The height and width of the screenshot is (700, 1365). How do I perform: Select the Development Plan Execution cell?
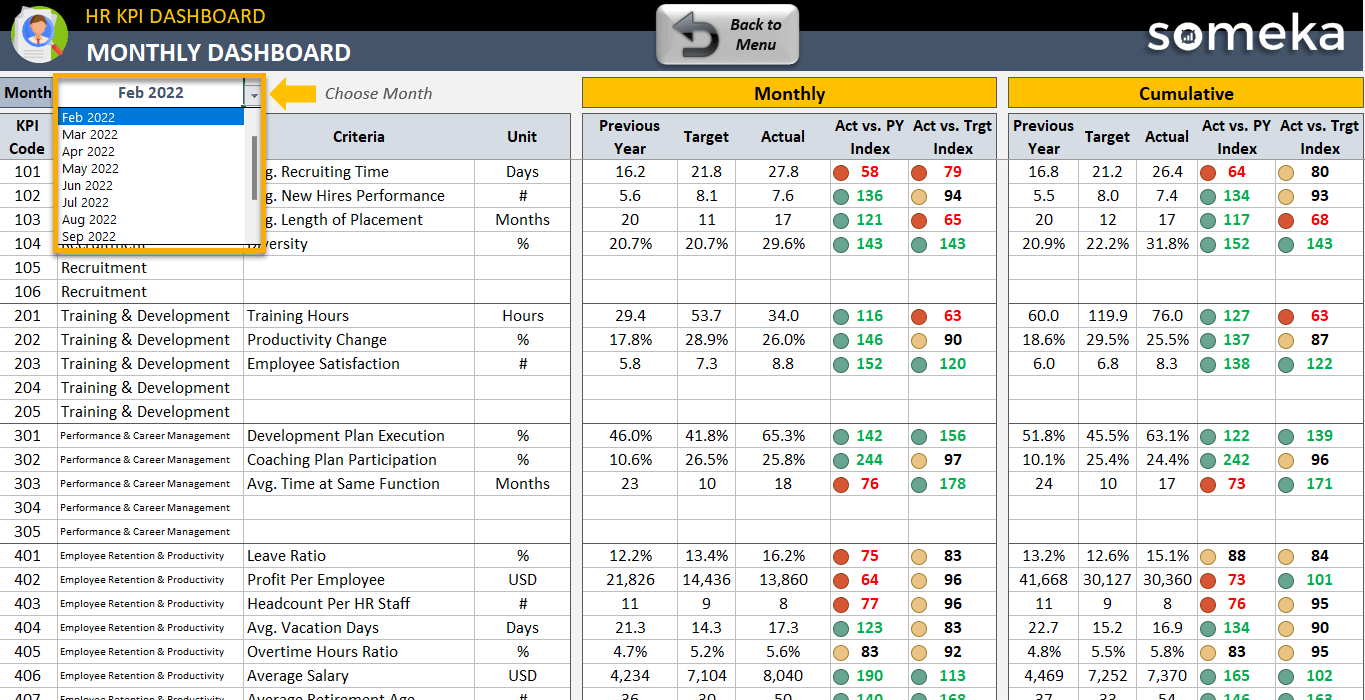pos(359,436)
